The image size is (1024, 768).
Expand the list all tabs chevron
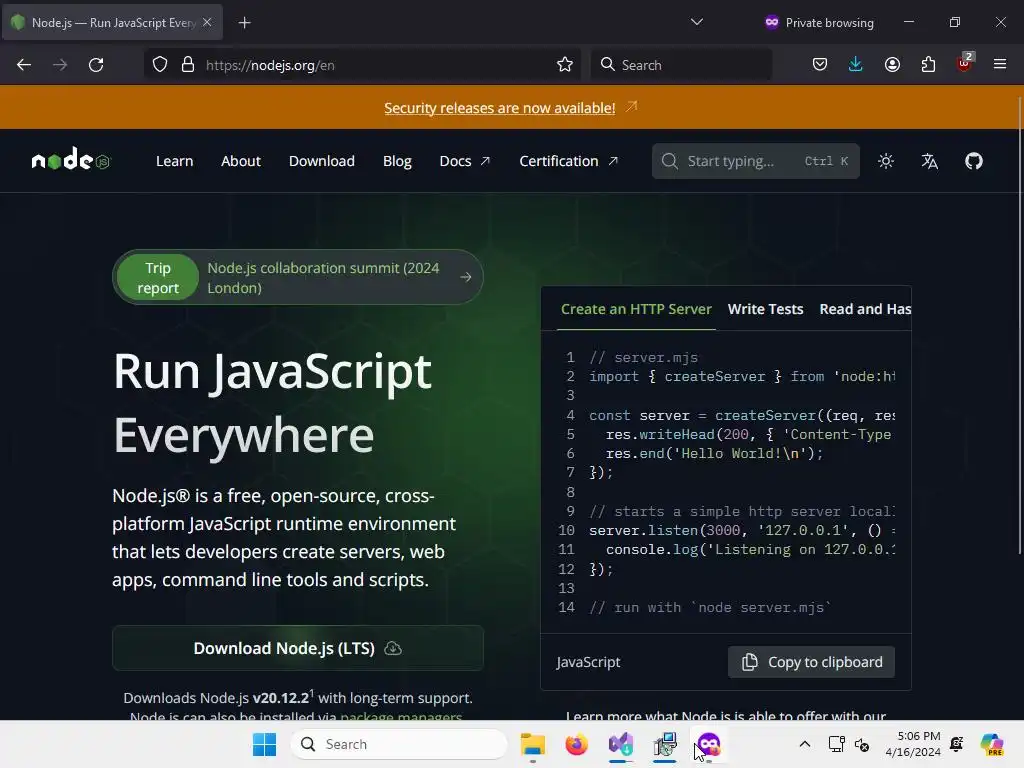pos(697,22)
